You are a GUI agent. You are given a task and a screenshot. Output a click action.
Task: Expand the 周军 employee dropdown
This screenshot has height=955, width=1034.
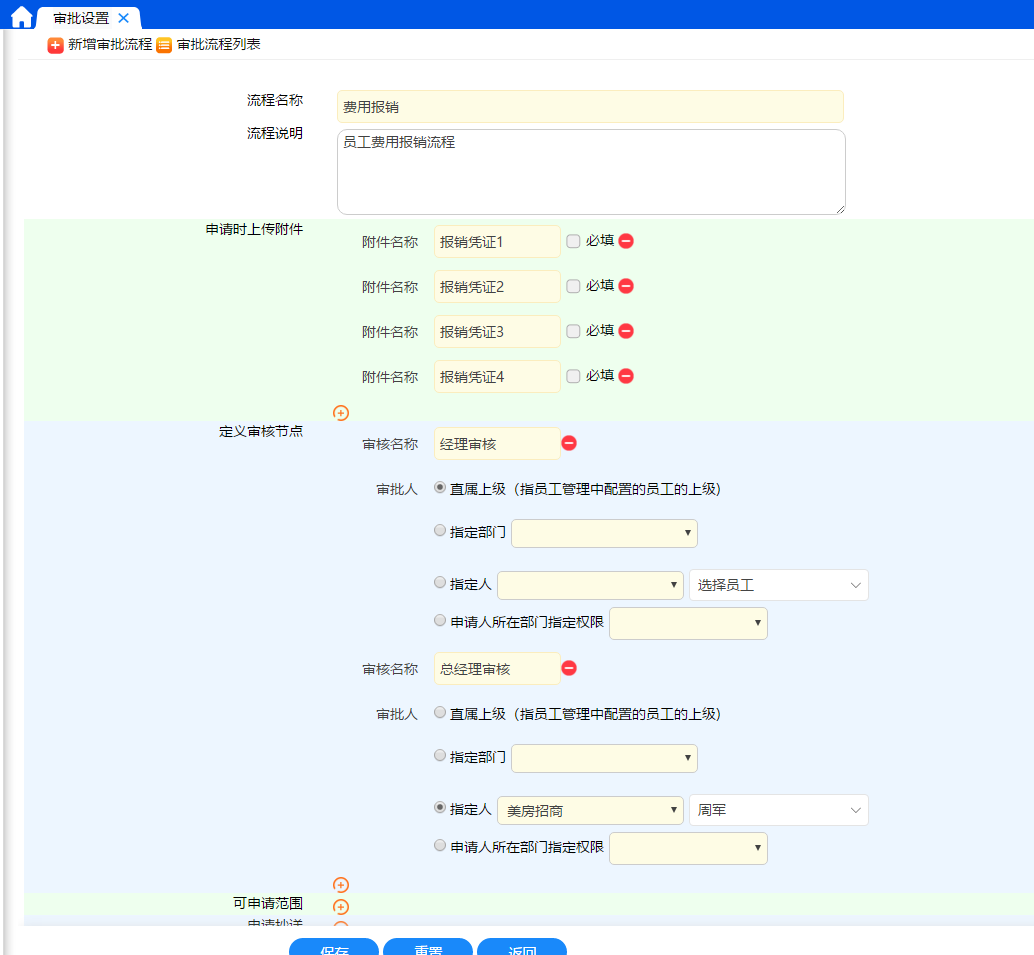778,810
